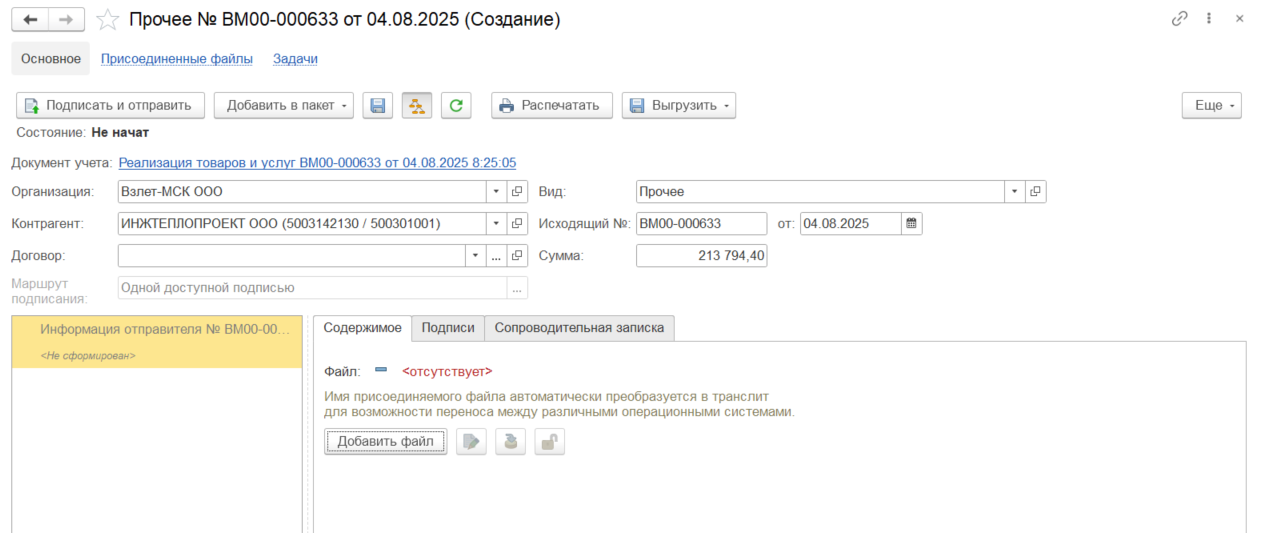Click the Подписать и отправить button
1262x533 pixels.
pos(110,105)
